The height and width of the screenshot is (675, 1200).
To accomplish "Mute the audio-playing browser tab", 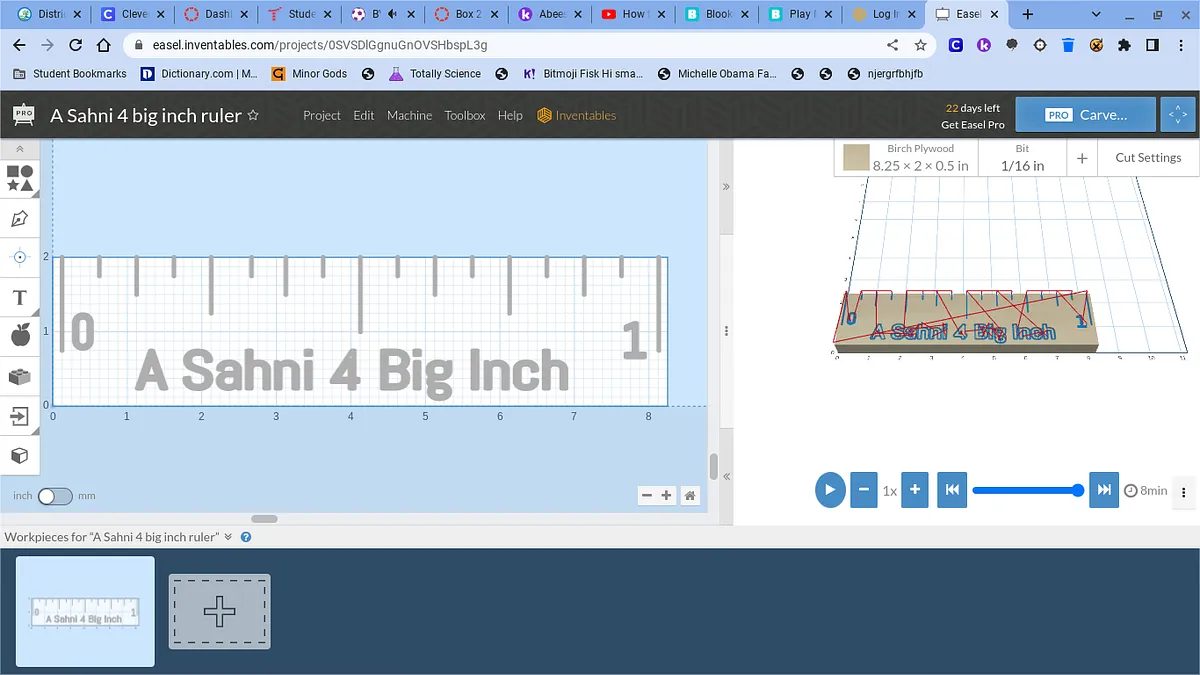I will (x=391, y=15).
